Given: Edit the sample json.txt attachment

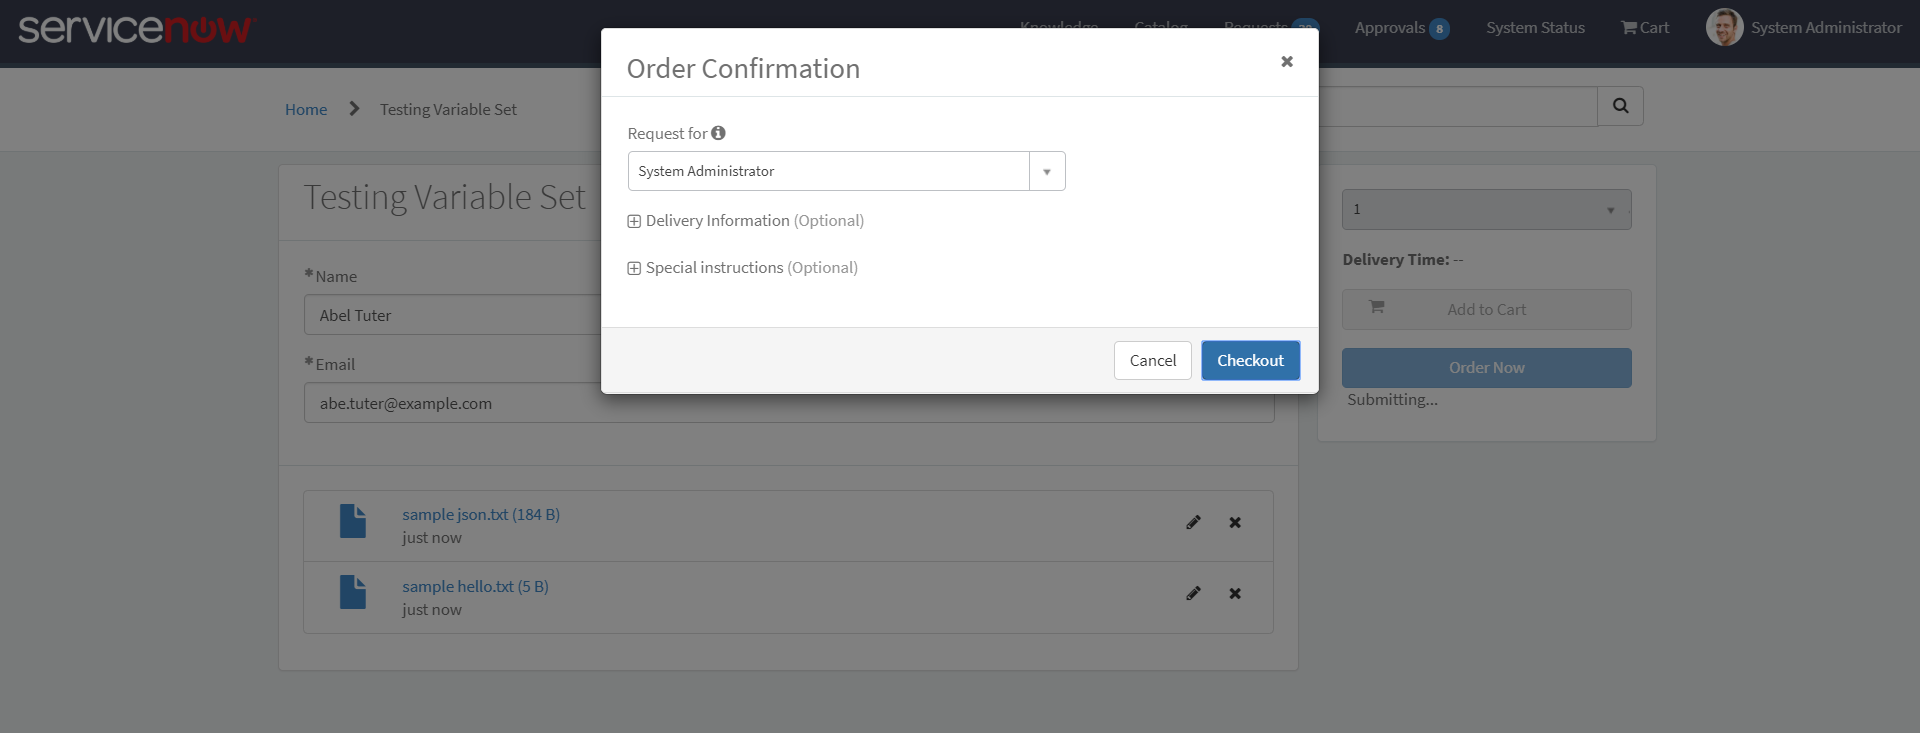Looking at the screenshot, I should click(x=1194, y=522).
